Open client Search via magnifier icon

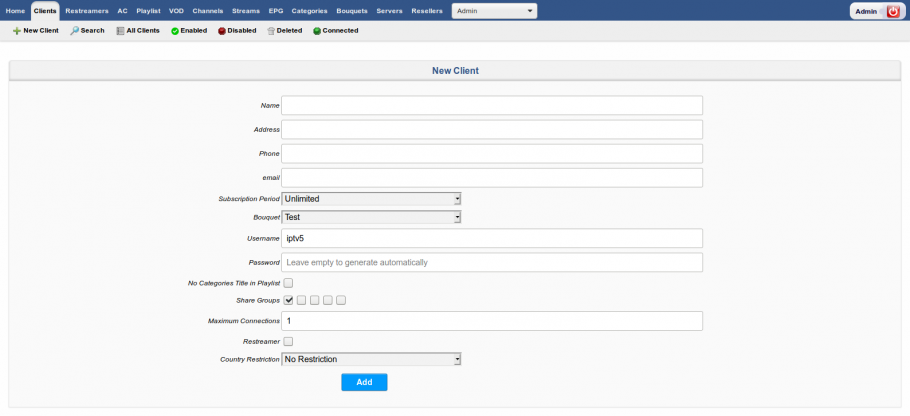[74, 31]
